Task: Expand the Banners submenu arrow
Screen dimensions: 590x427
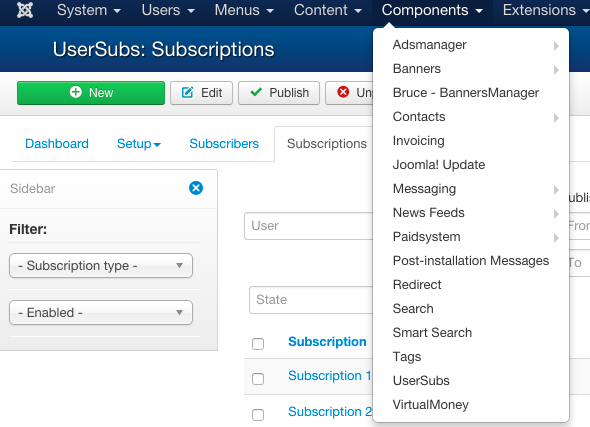Action: pos(556,70)
